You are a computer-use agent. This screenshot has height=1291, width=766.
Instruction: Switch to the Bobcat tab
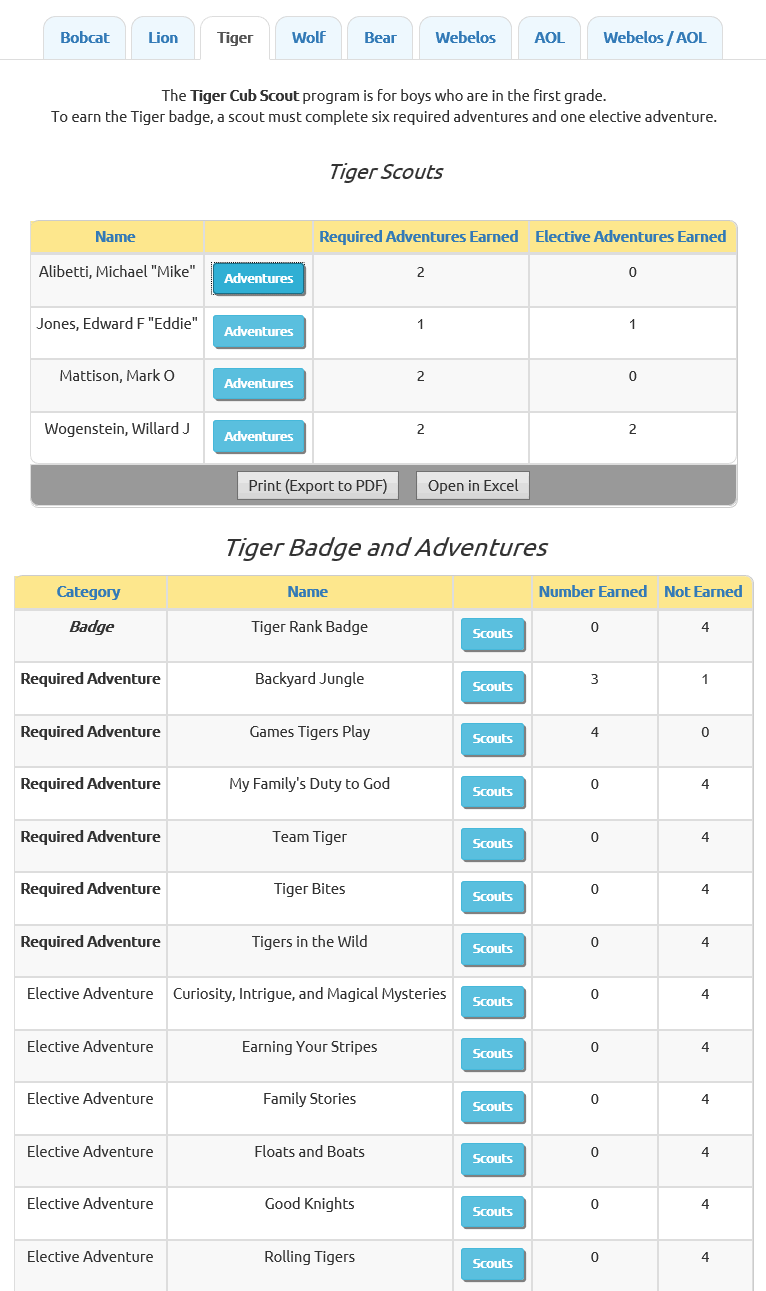pyautogui.click(x=84, y=37)
